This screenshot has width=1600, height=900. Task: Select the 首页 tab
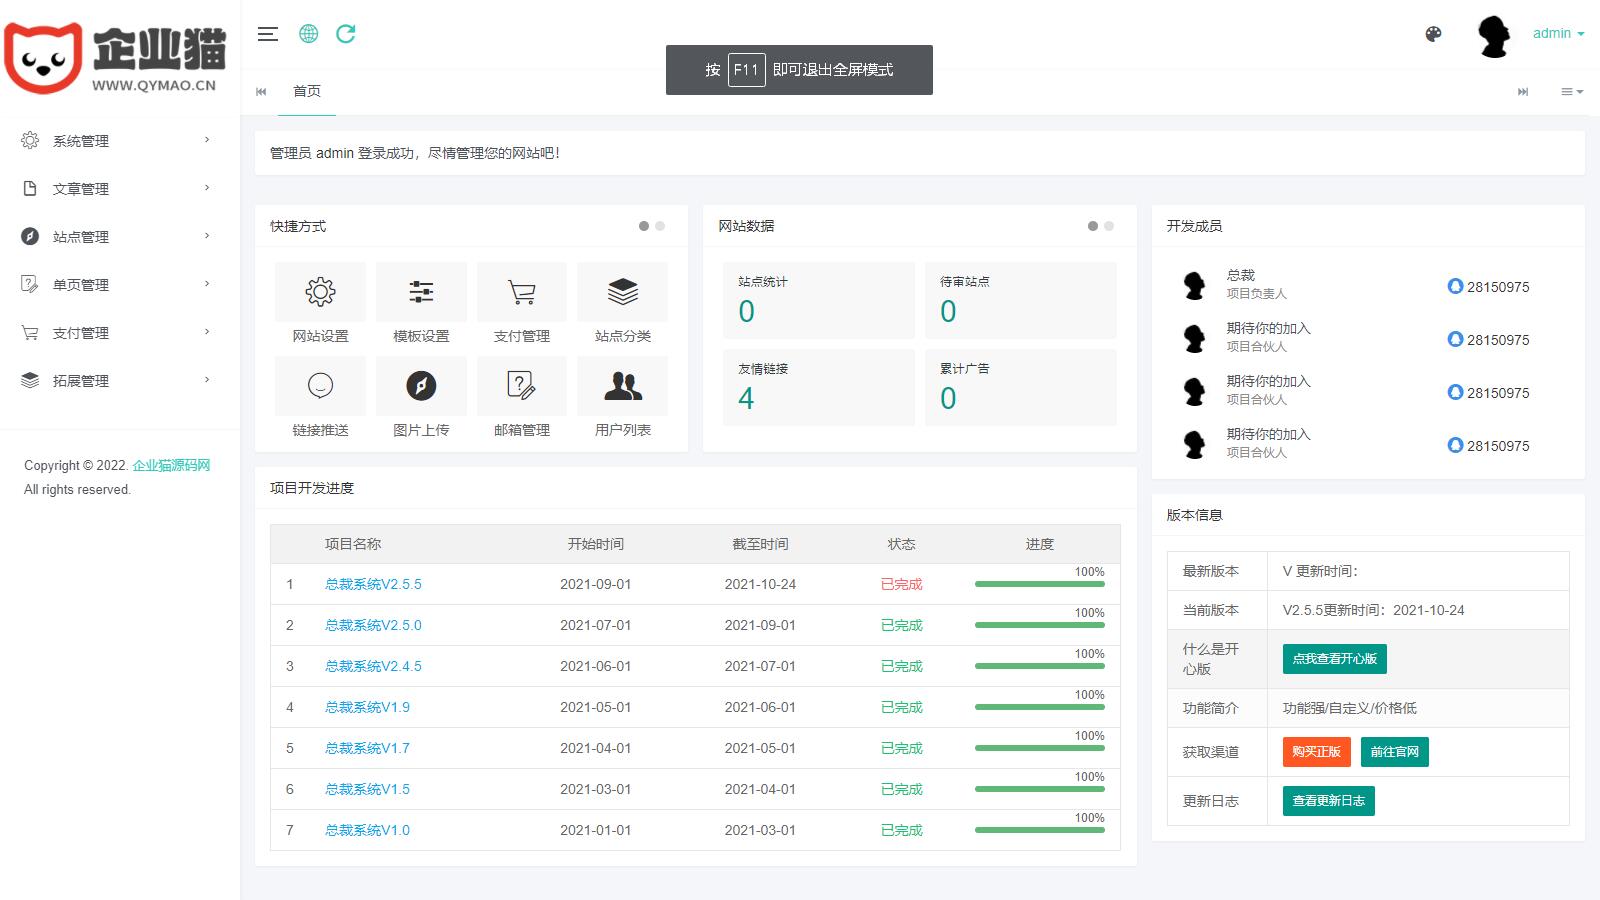[x=307, y=91]
